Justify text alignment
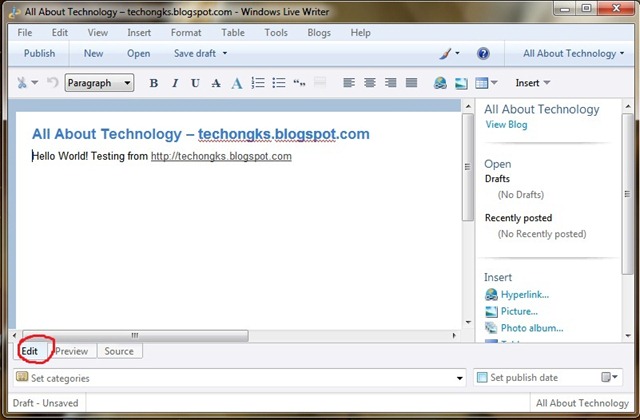640x420 pixels. [411, 83]
